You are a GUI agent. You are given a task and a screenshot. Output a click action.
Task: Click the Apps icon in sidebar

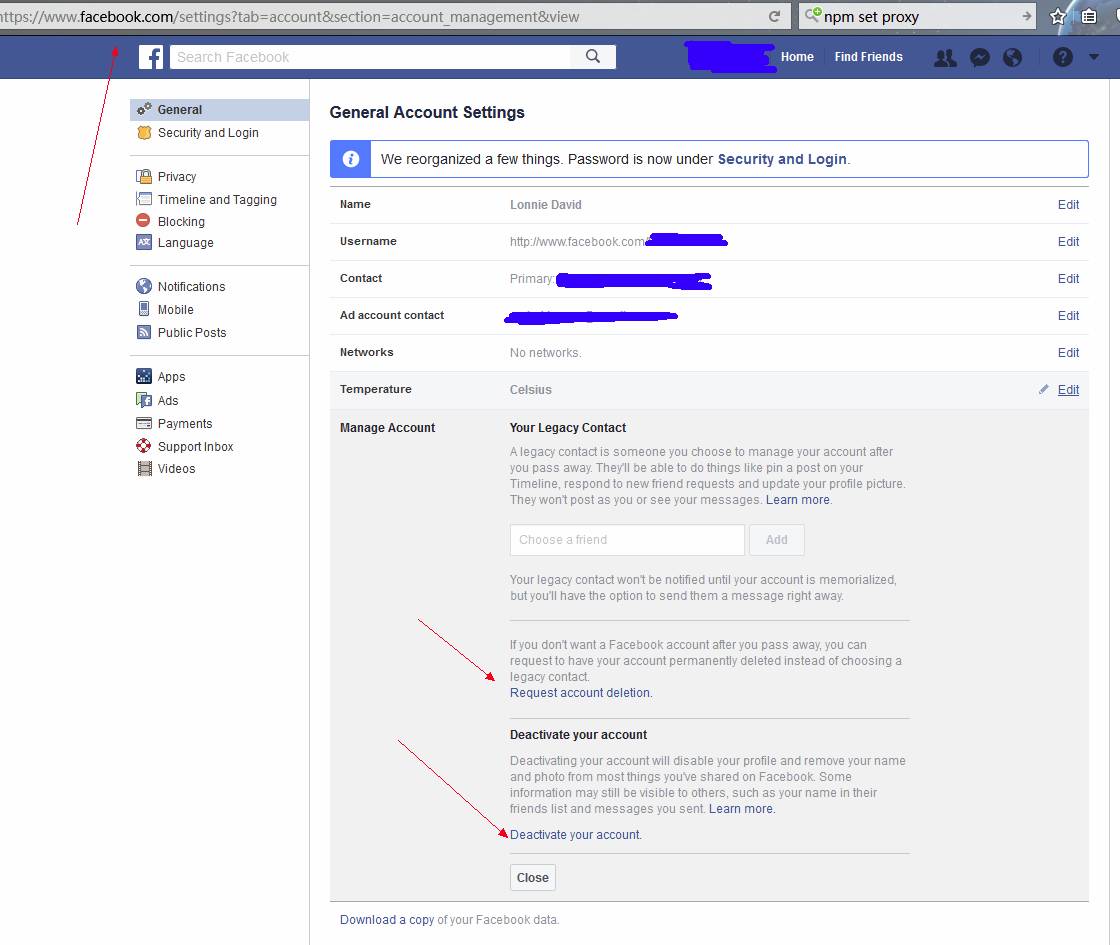144,376
